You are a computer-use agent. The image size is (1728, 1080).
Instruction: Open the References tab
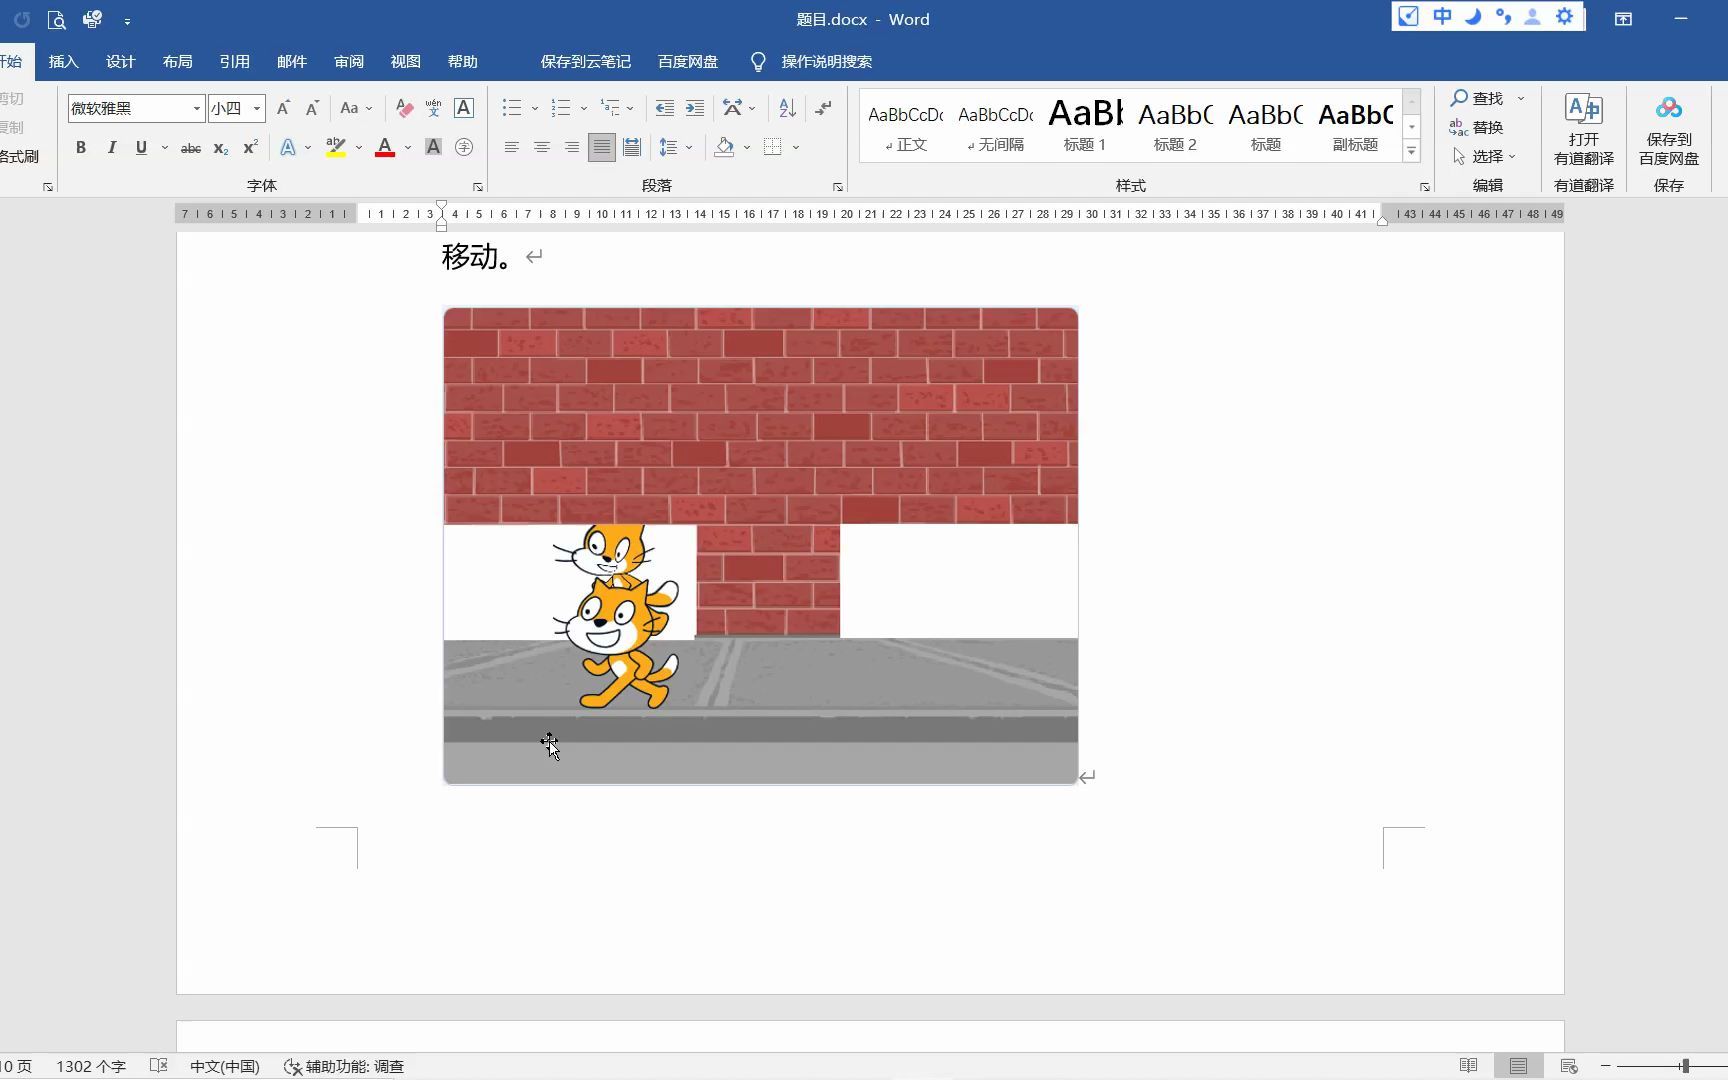[x=234, y=61]
